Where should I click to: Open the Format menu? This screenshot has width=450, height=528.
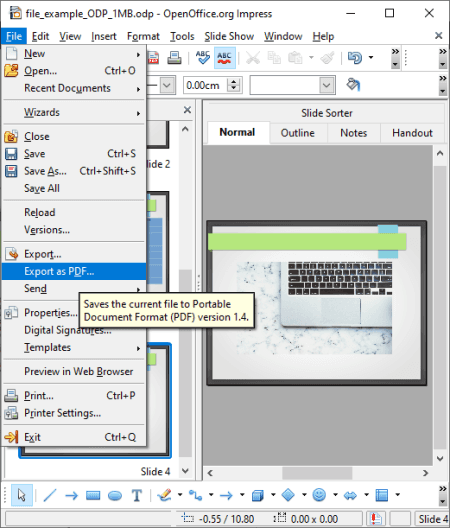(x=143, y=36)
